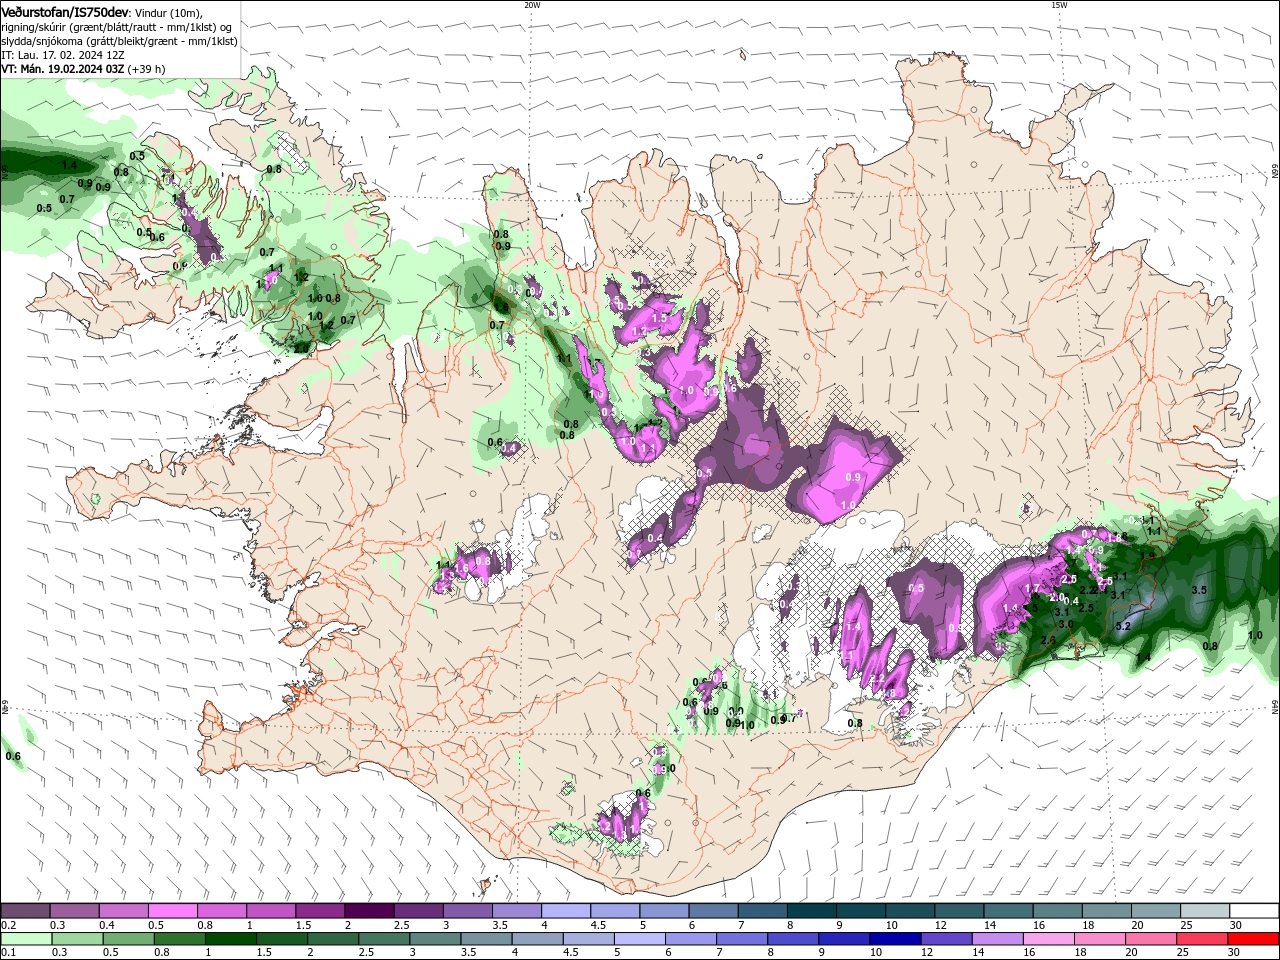Click the snow legend swatch labeled 0.2
This screenshot has width=1280, height=960.
(x=25, y=911)
